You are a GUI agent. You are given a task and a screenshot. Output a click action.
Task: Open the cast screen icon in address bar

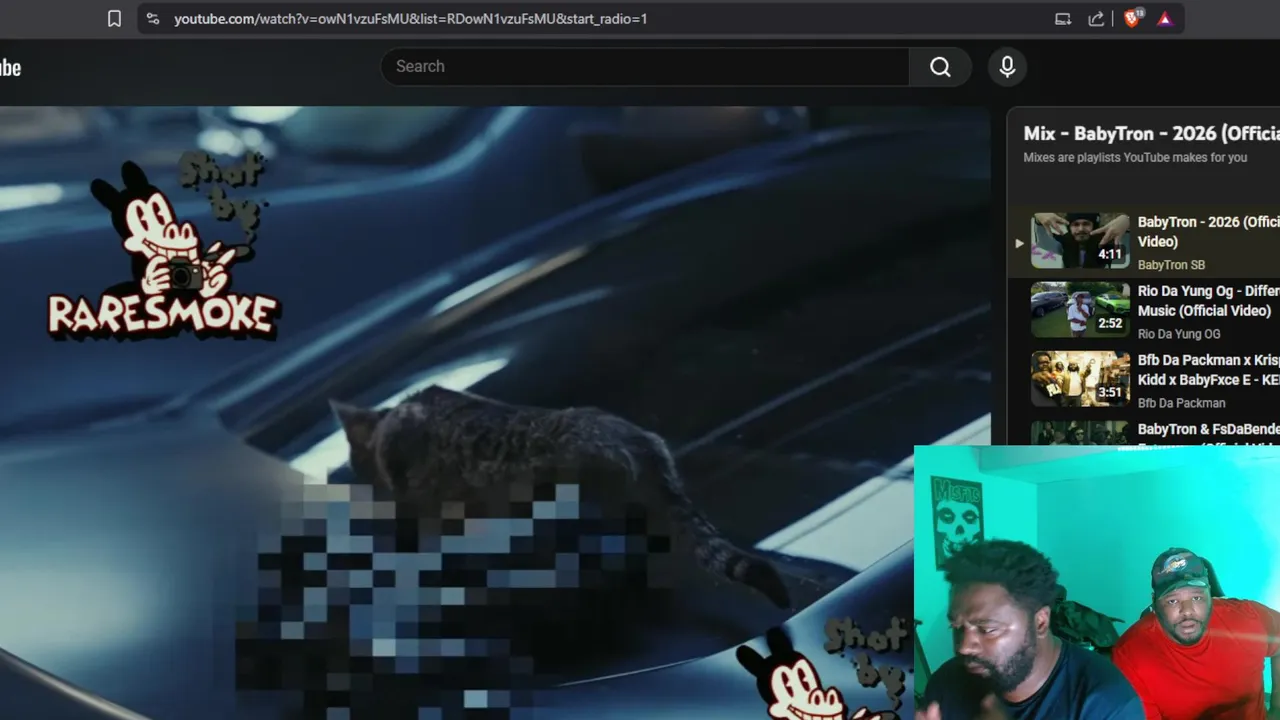(x=1063, y=19)
